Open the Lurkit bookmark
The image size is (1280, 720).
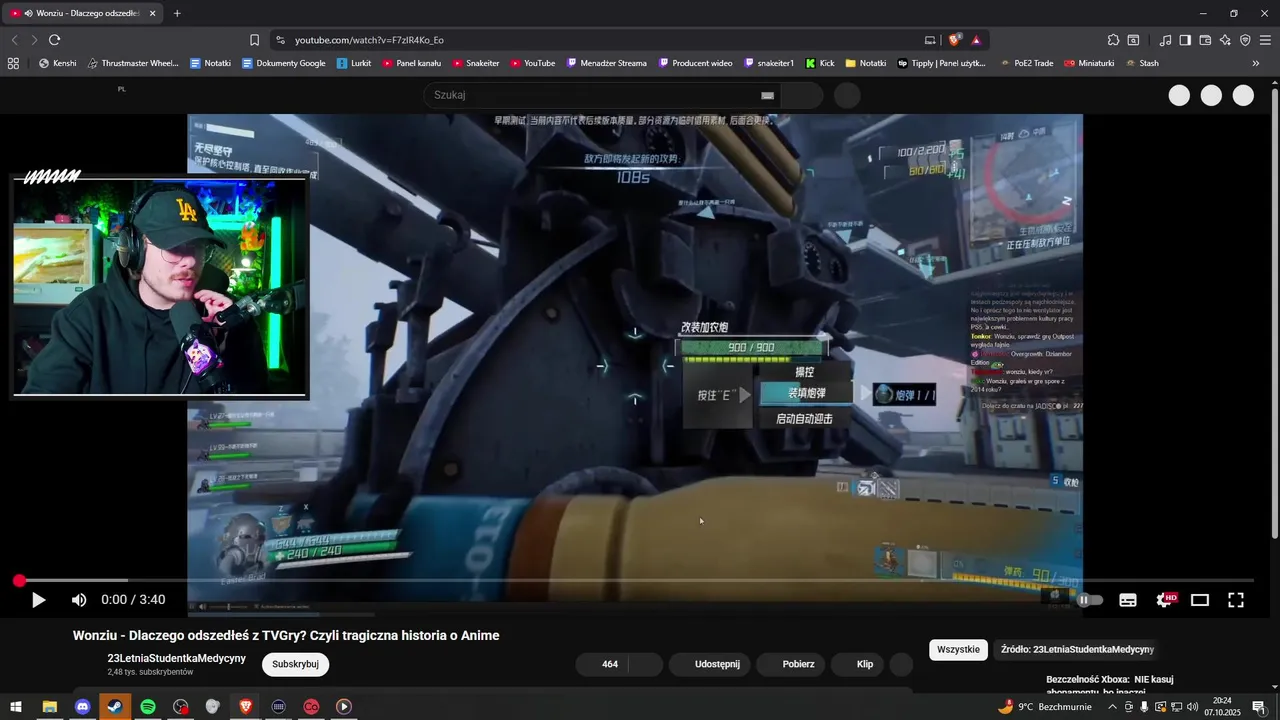(x=354, y=63)
